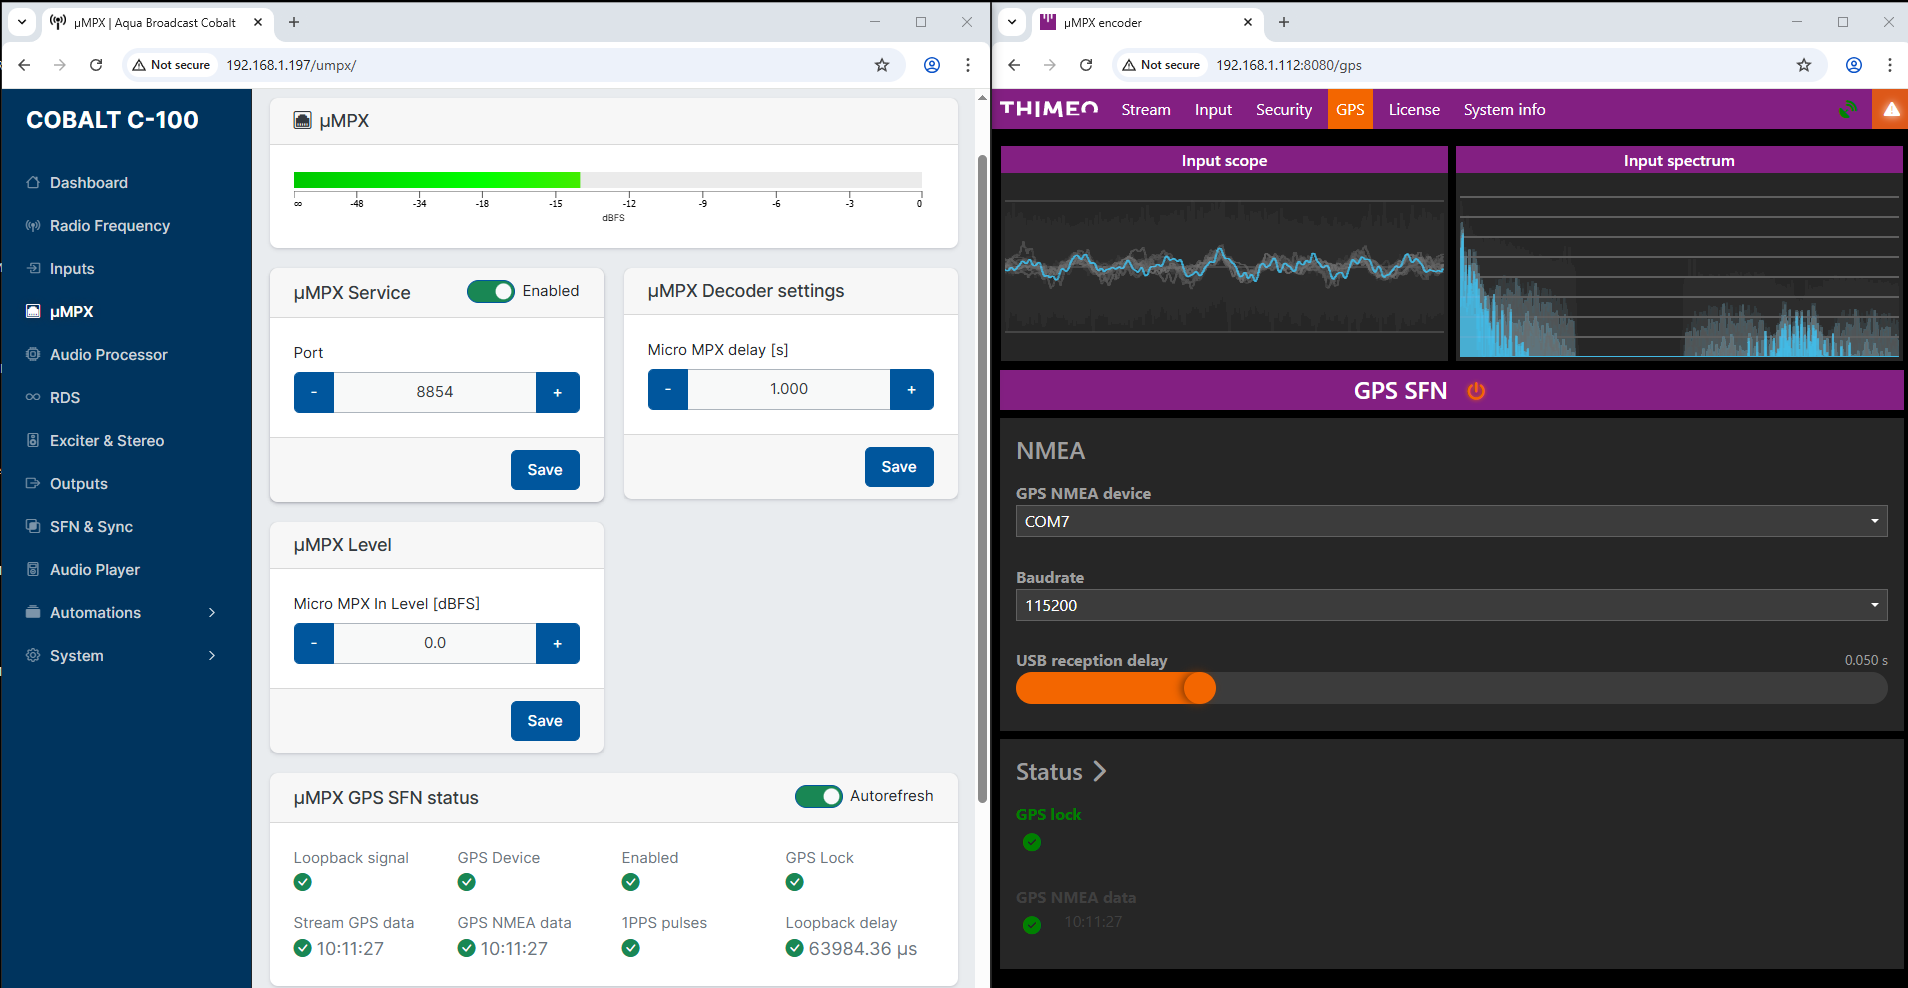Image resolution: width=1908 pixels, height=988 pixels.
Task: Click the orange warning triangle icon
Action: pos(1890,110)
